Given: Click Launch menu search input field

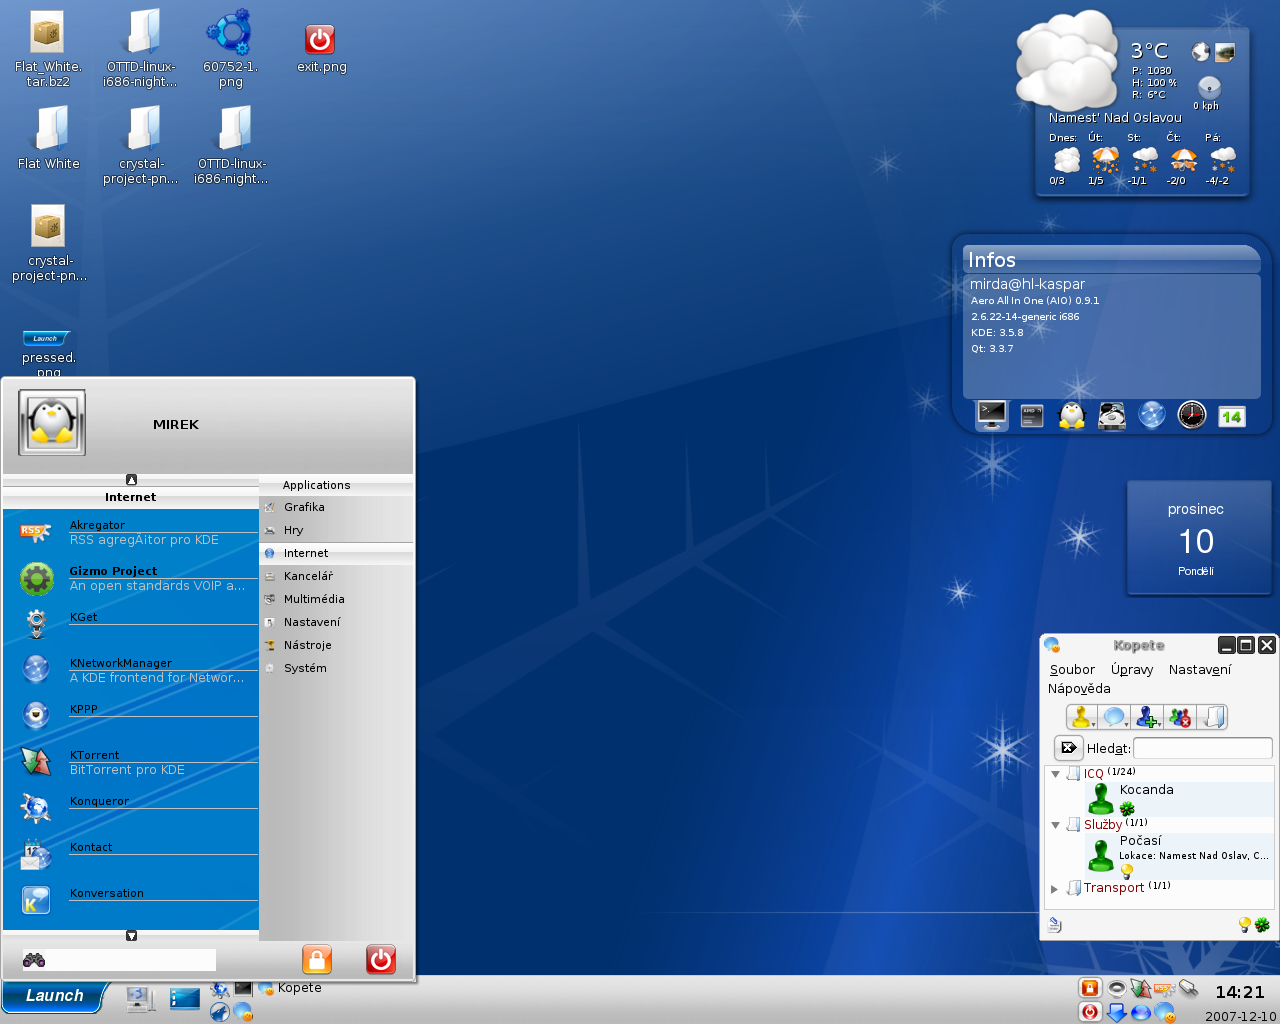Looking at the screenshot, I should click(131, 960).
